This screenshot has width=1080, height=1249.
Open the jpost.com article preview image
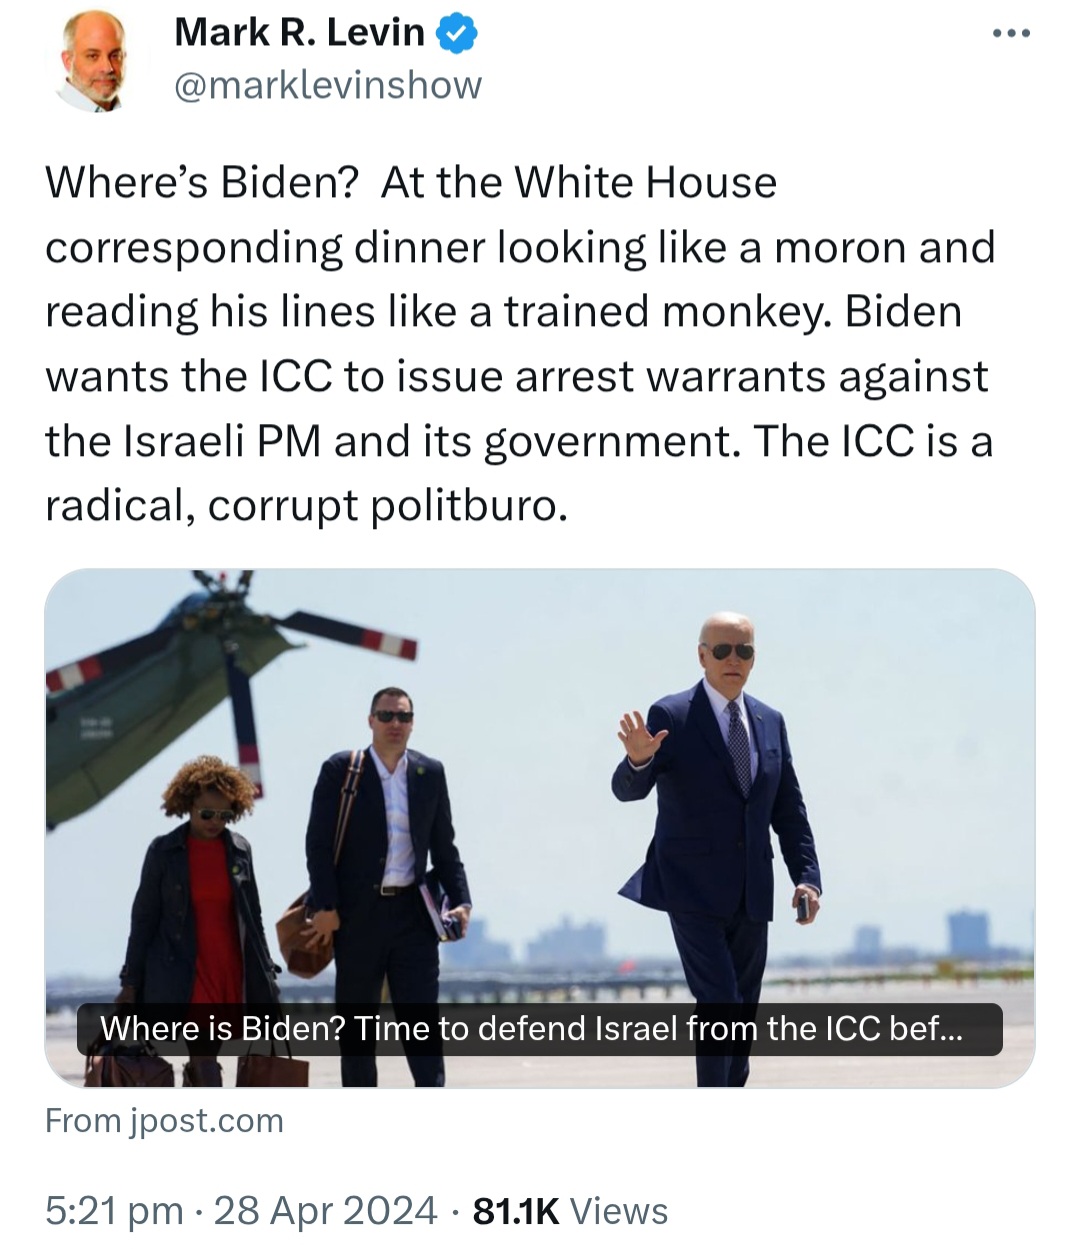[x=540, y=828]
